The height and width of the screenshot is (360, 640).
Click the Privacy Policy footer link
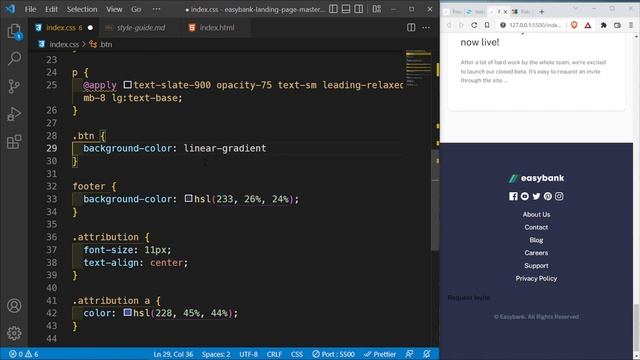[x=536, y=278]
